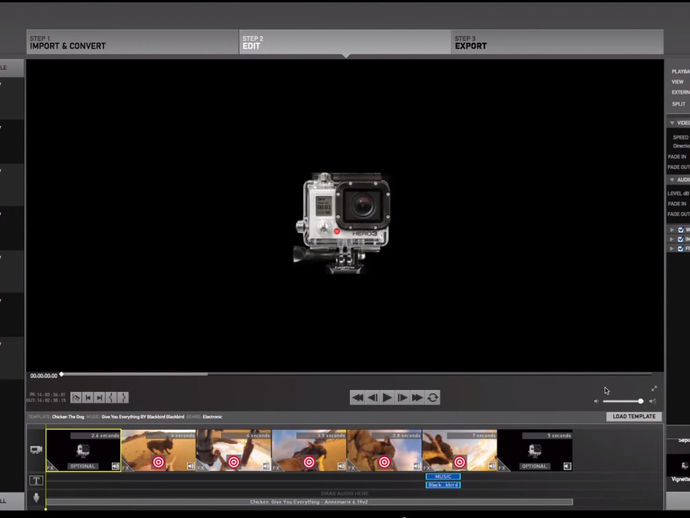Jump to previous edit point
This screenshot has height=518, width=690.
tap(88, 398)
